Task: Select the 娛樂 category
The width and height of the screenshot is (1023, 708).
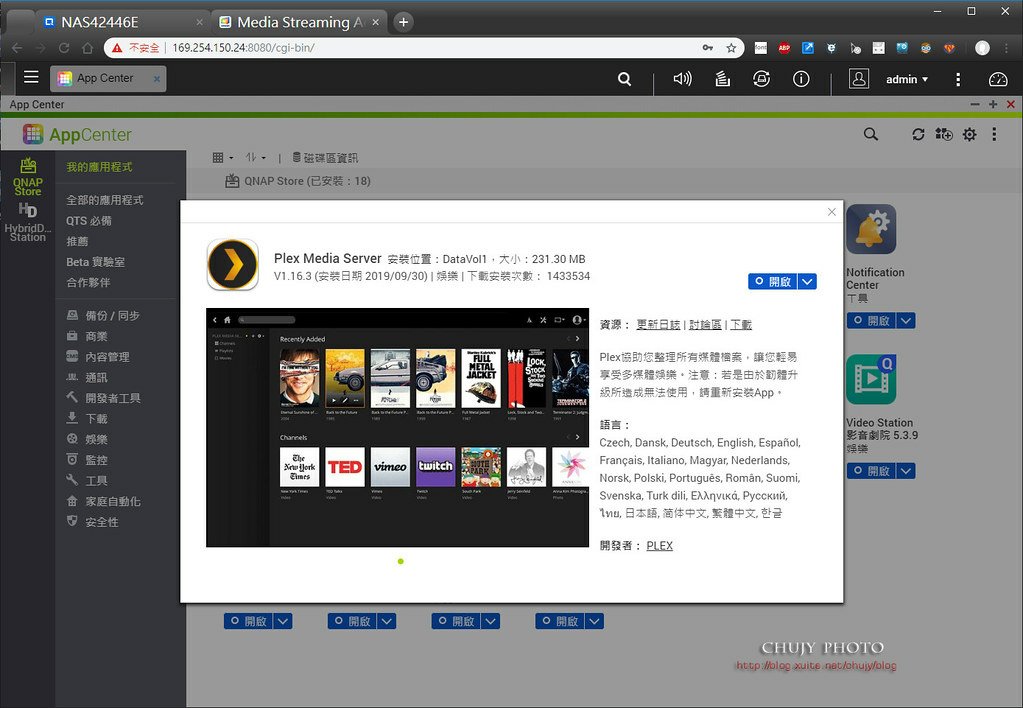Action: coord(87,439)
